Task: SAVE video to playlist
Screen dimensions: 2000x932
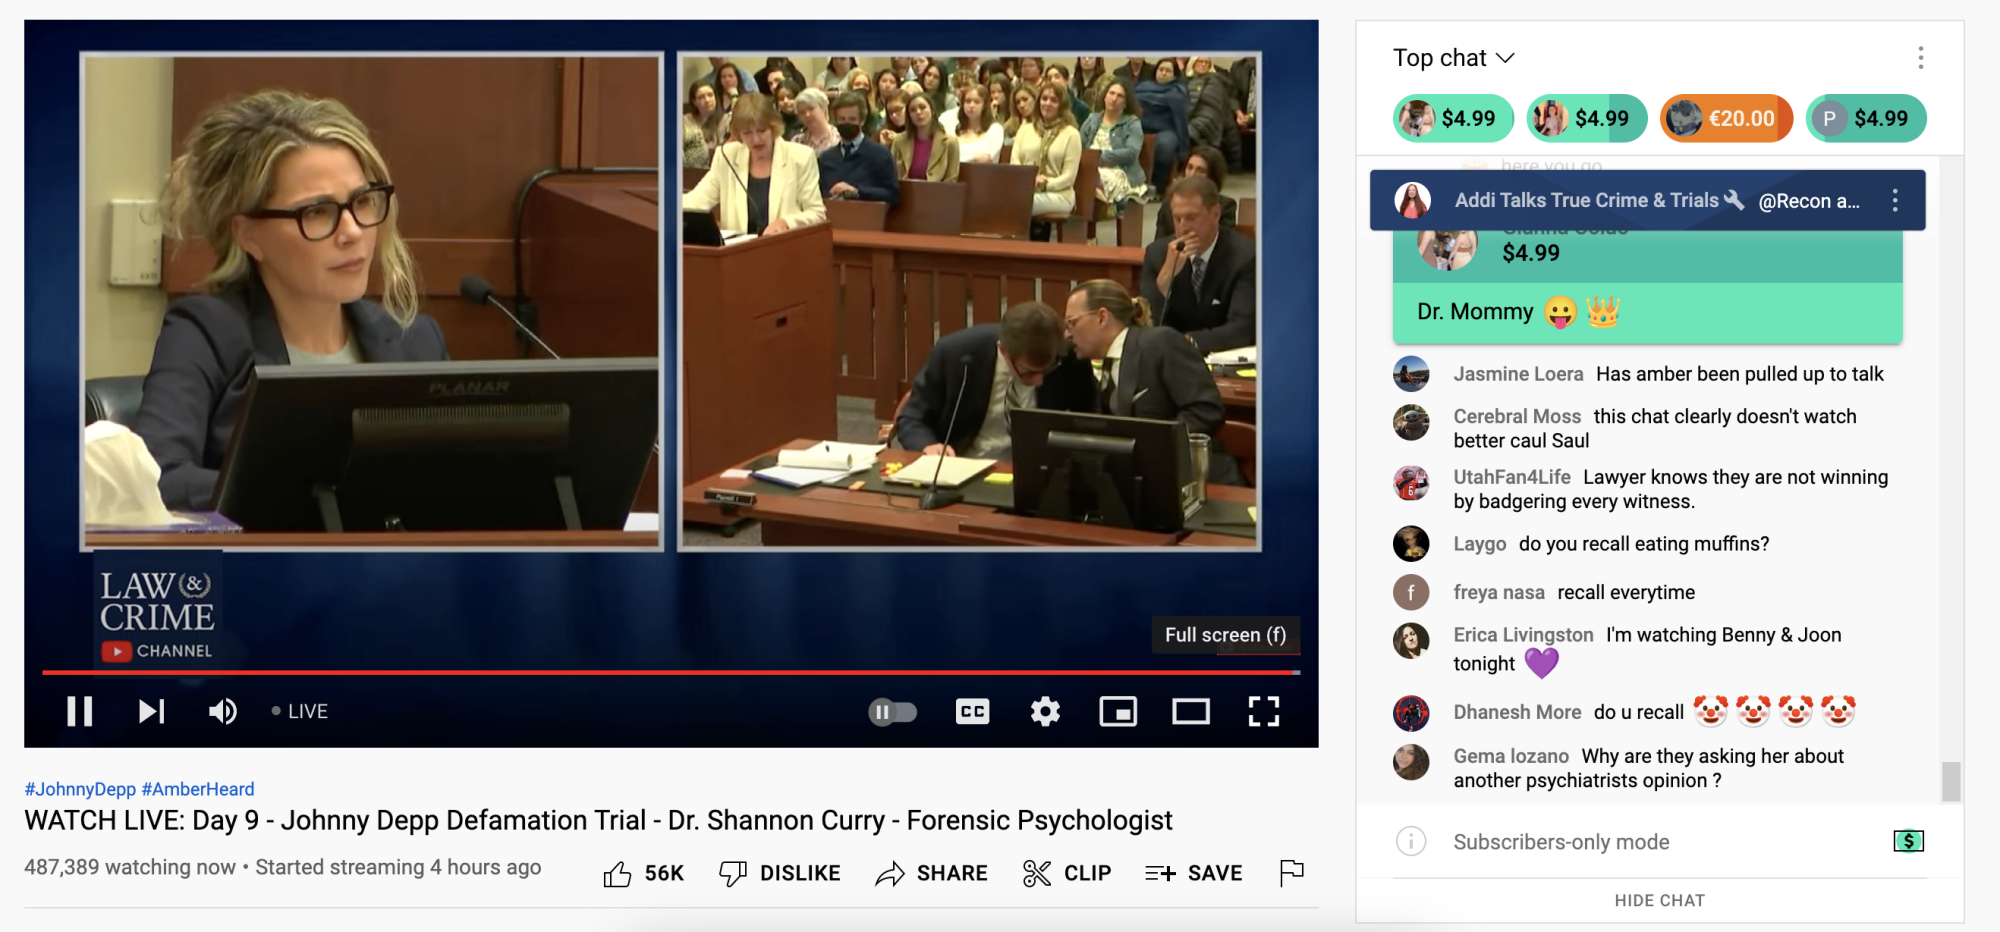Action: click(x=1194, y=873)
